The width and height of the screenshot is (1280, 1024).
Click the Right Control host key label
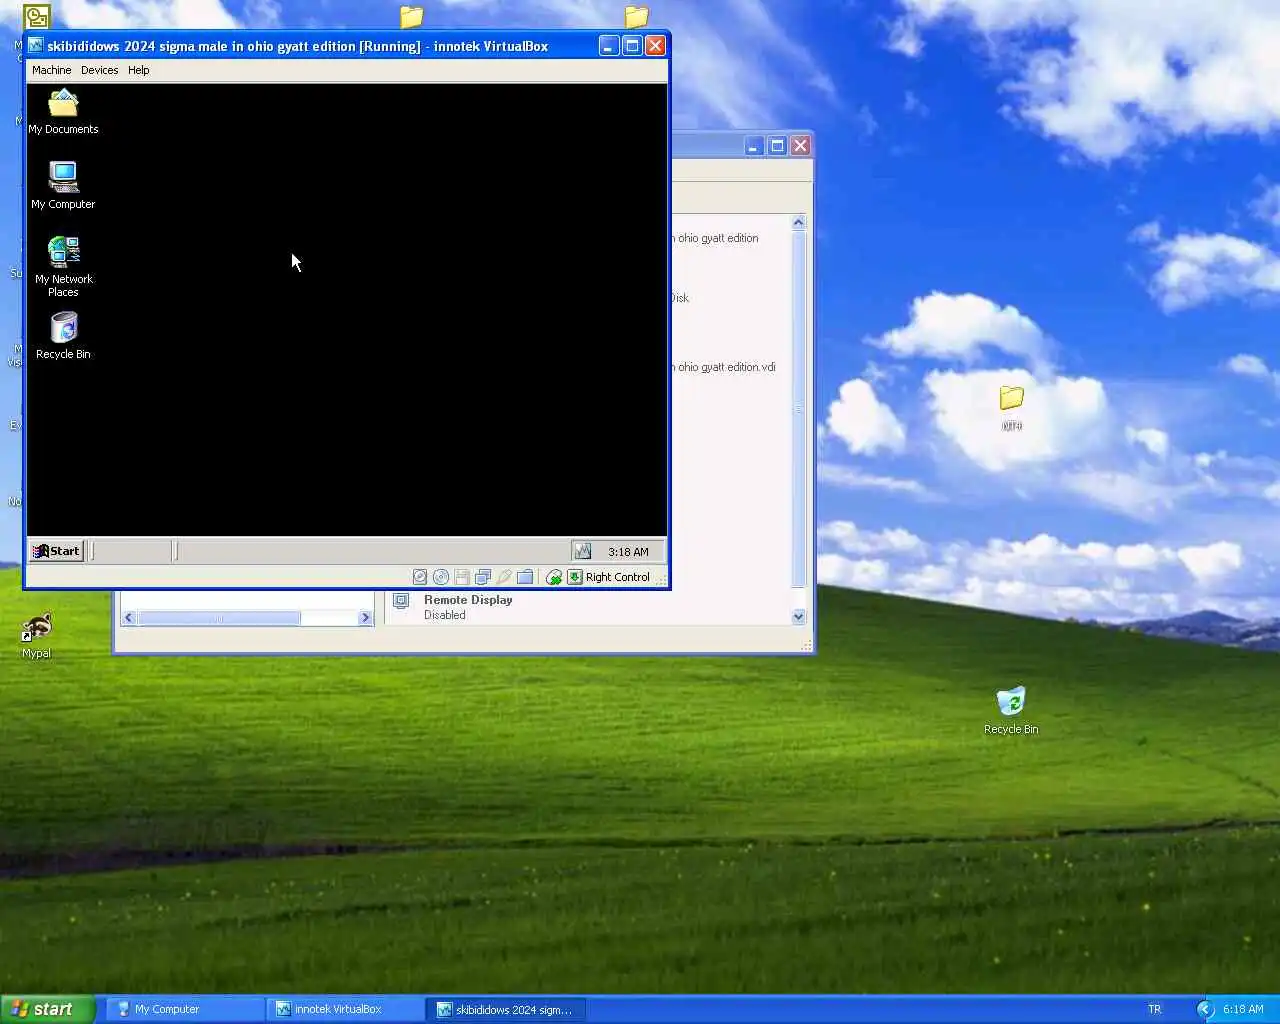(x=618, y=577)
